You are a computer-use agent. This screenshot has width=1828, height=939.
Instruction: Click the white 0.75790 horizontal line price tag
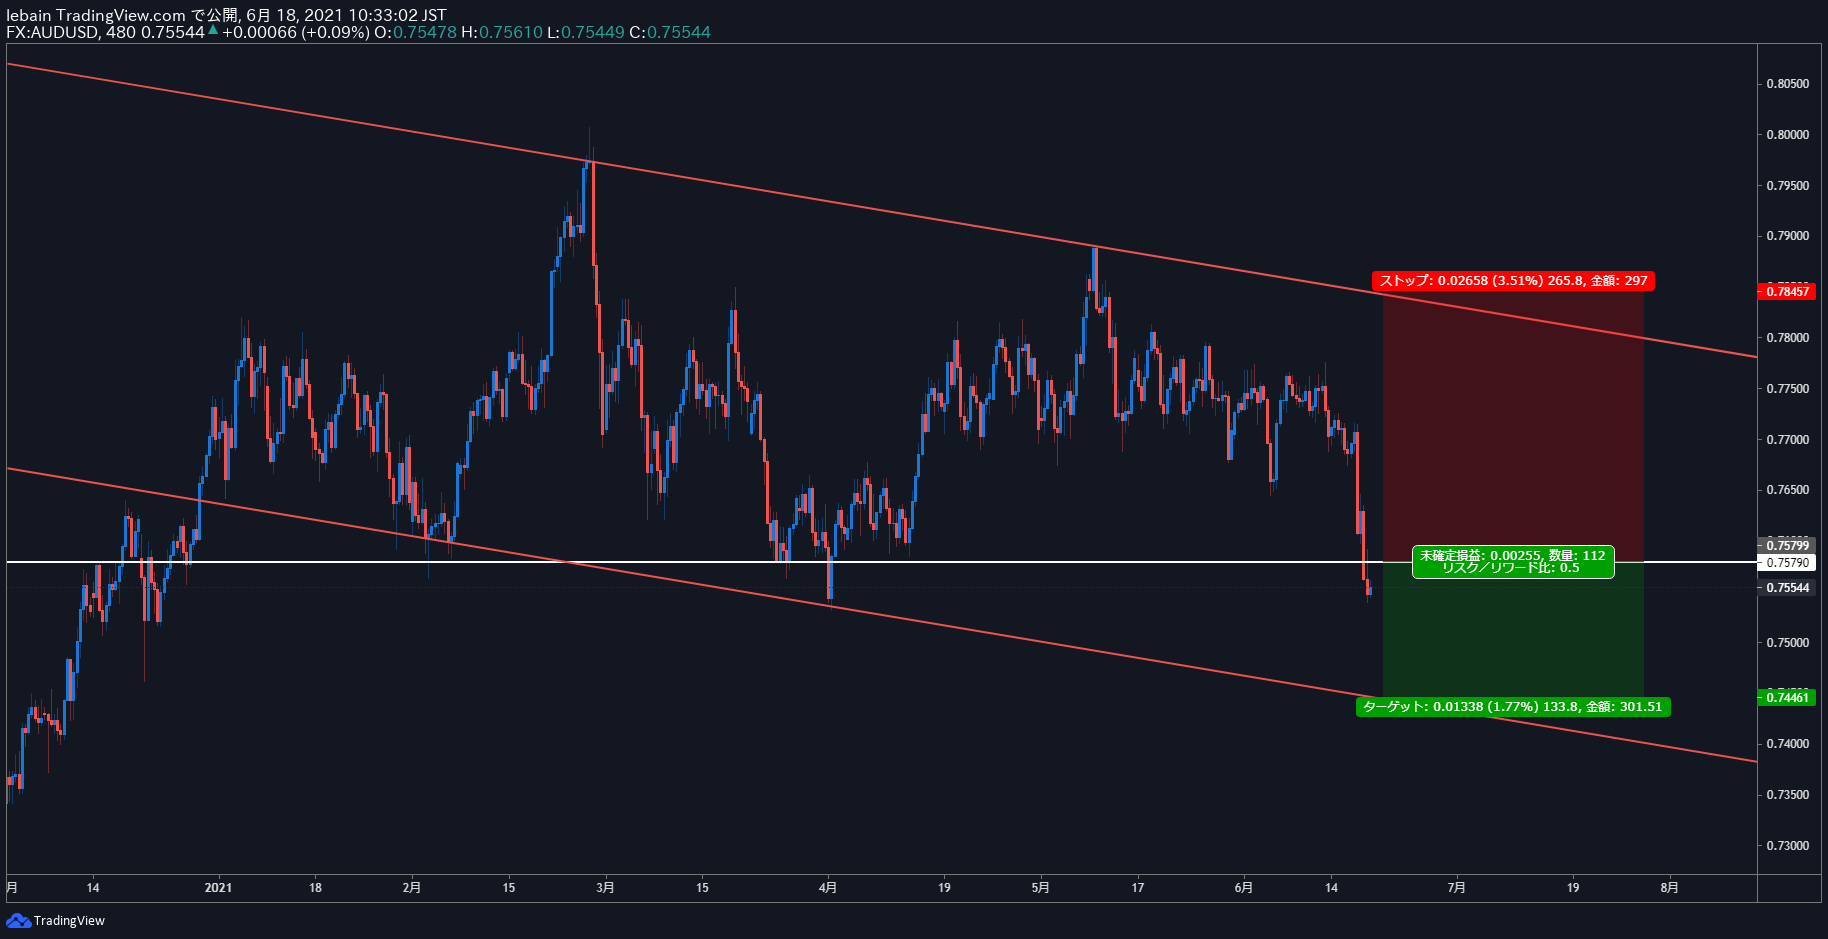[1787, 563]
